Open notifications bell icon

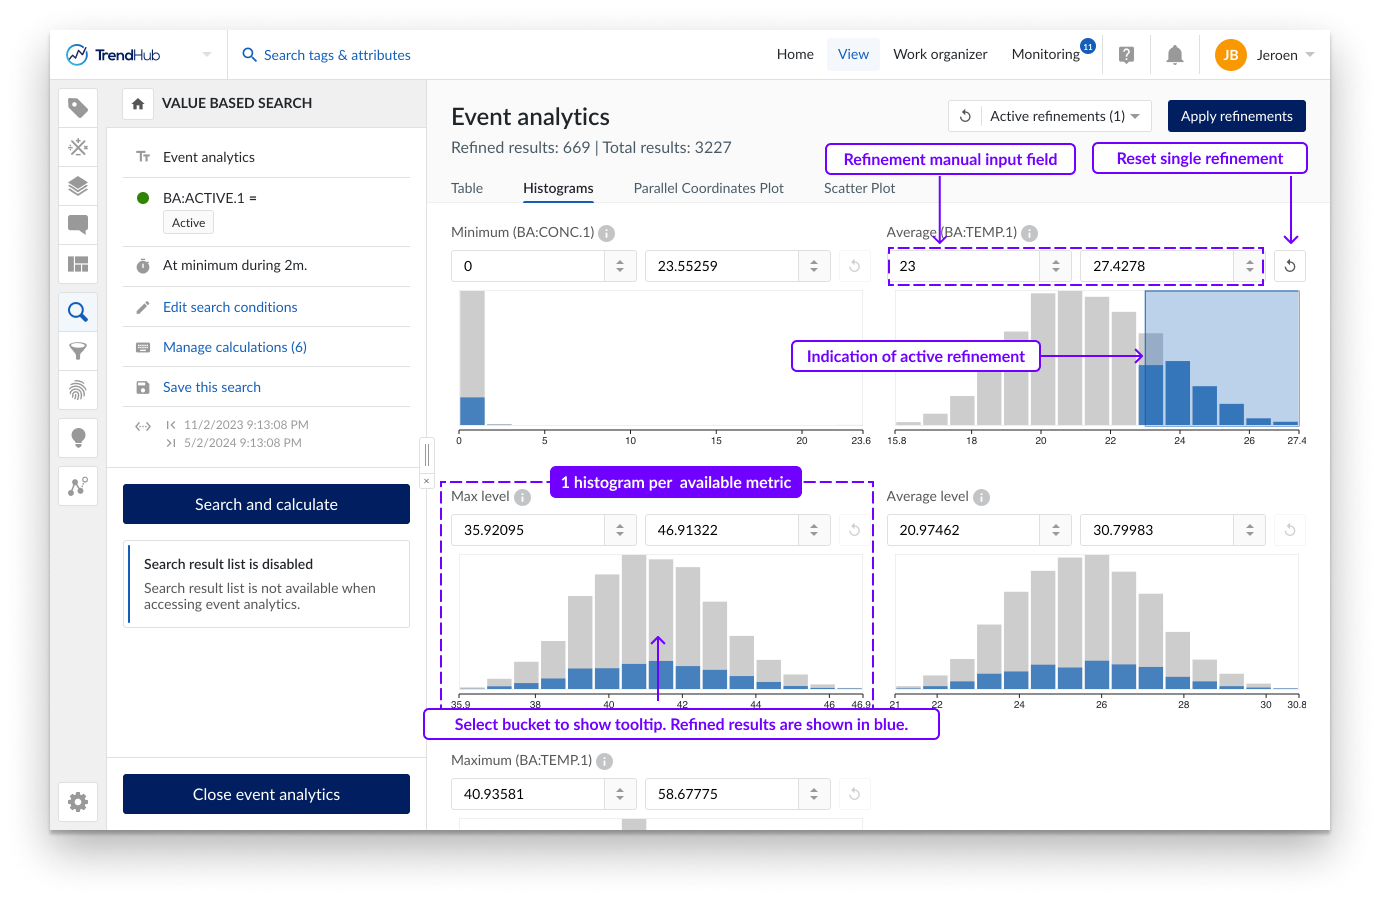[x=1175, y=55]
